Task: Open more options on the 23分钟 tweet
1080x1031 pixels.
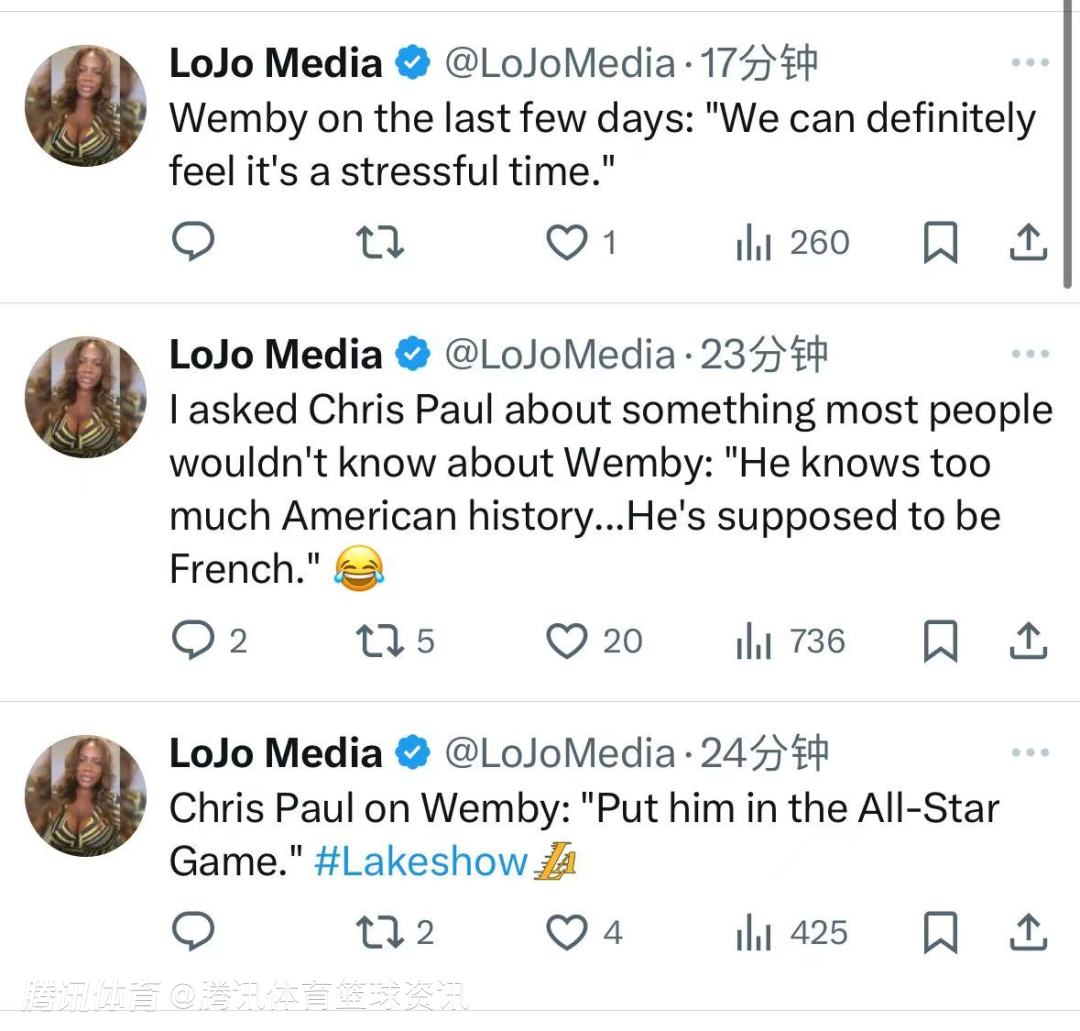Action: click(x=1029, y=354)
